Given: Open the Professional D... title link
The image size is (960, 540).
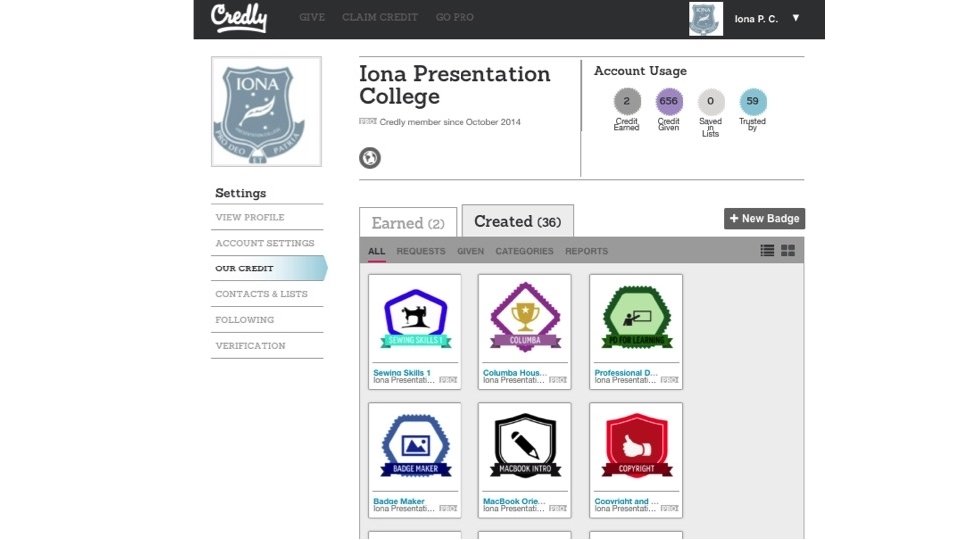Looking at the screenshot, I should pyautogui.click(x=626, y=372).
